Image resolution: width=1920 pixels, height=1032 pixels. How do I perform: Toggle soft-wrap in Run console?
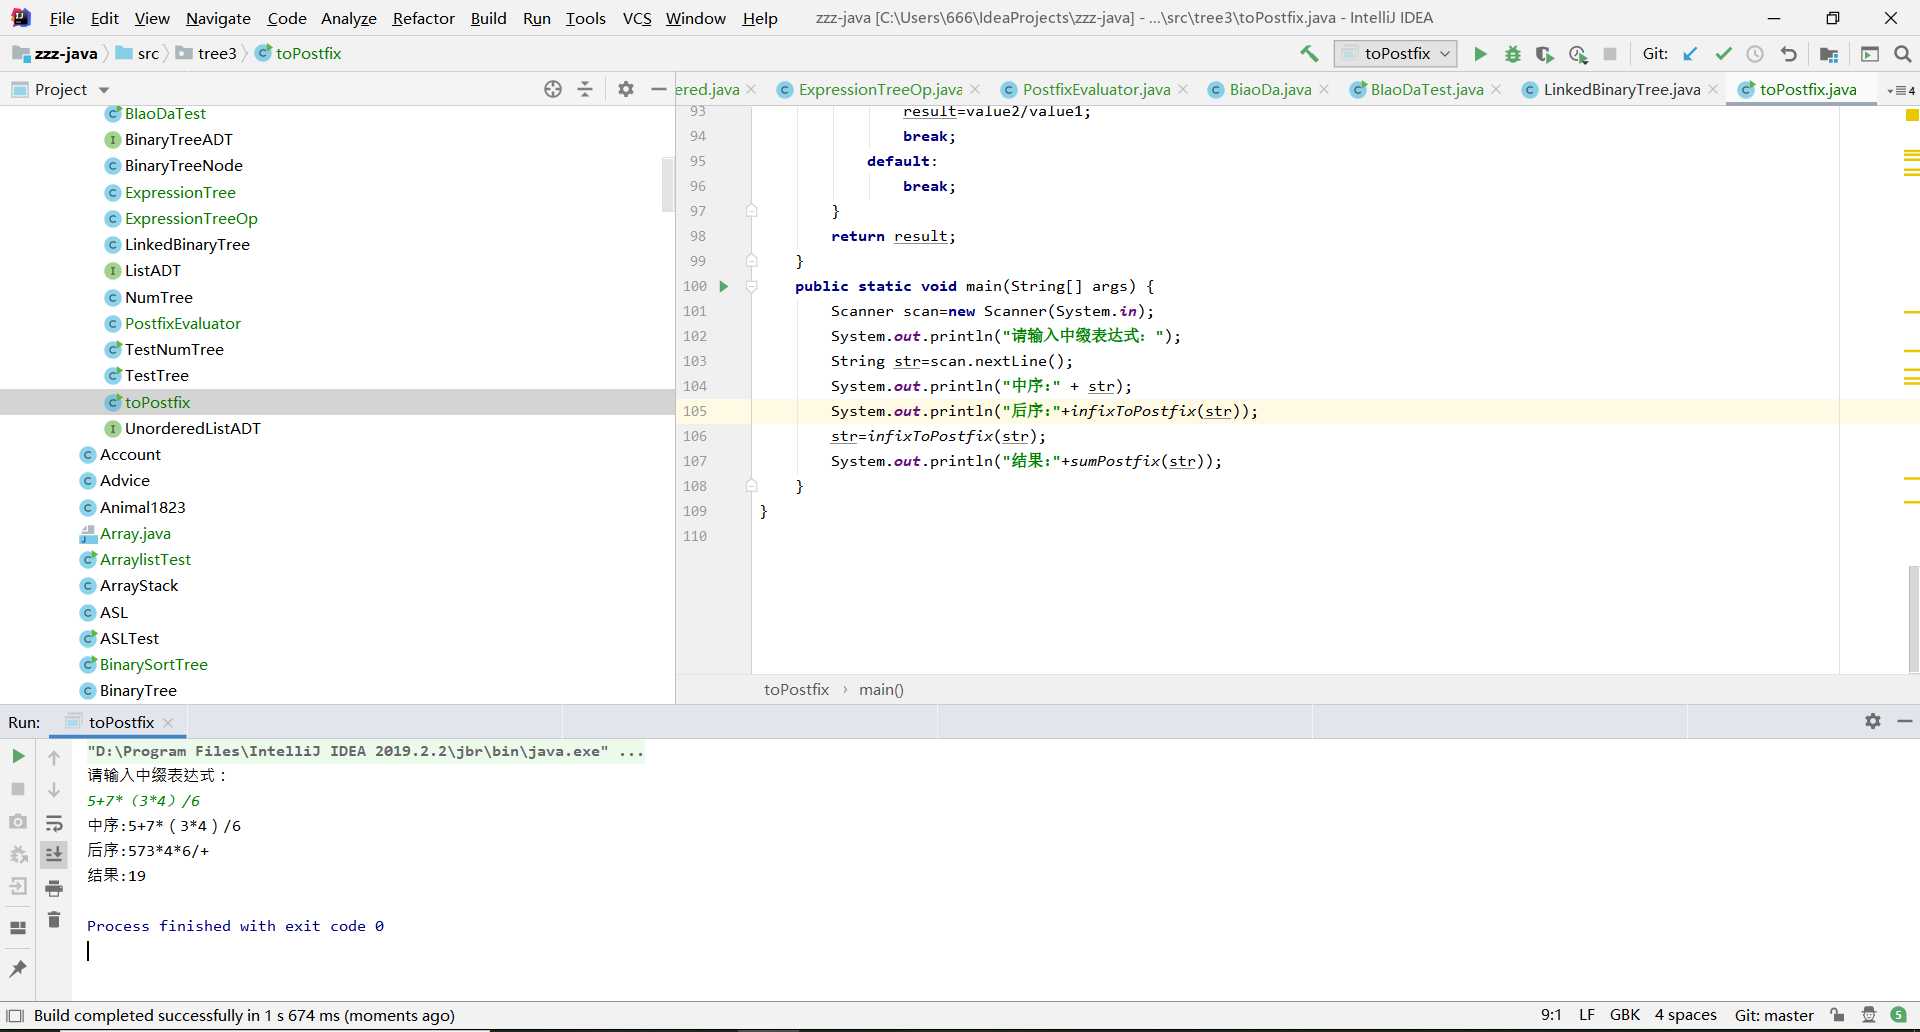point(54,823)
